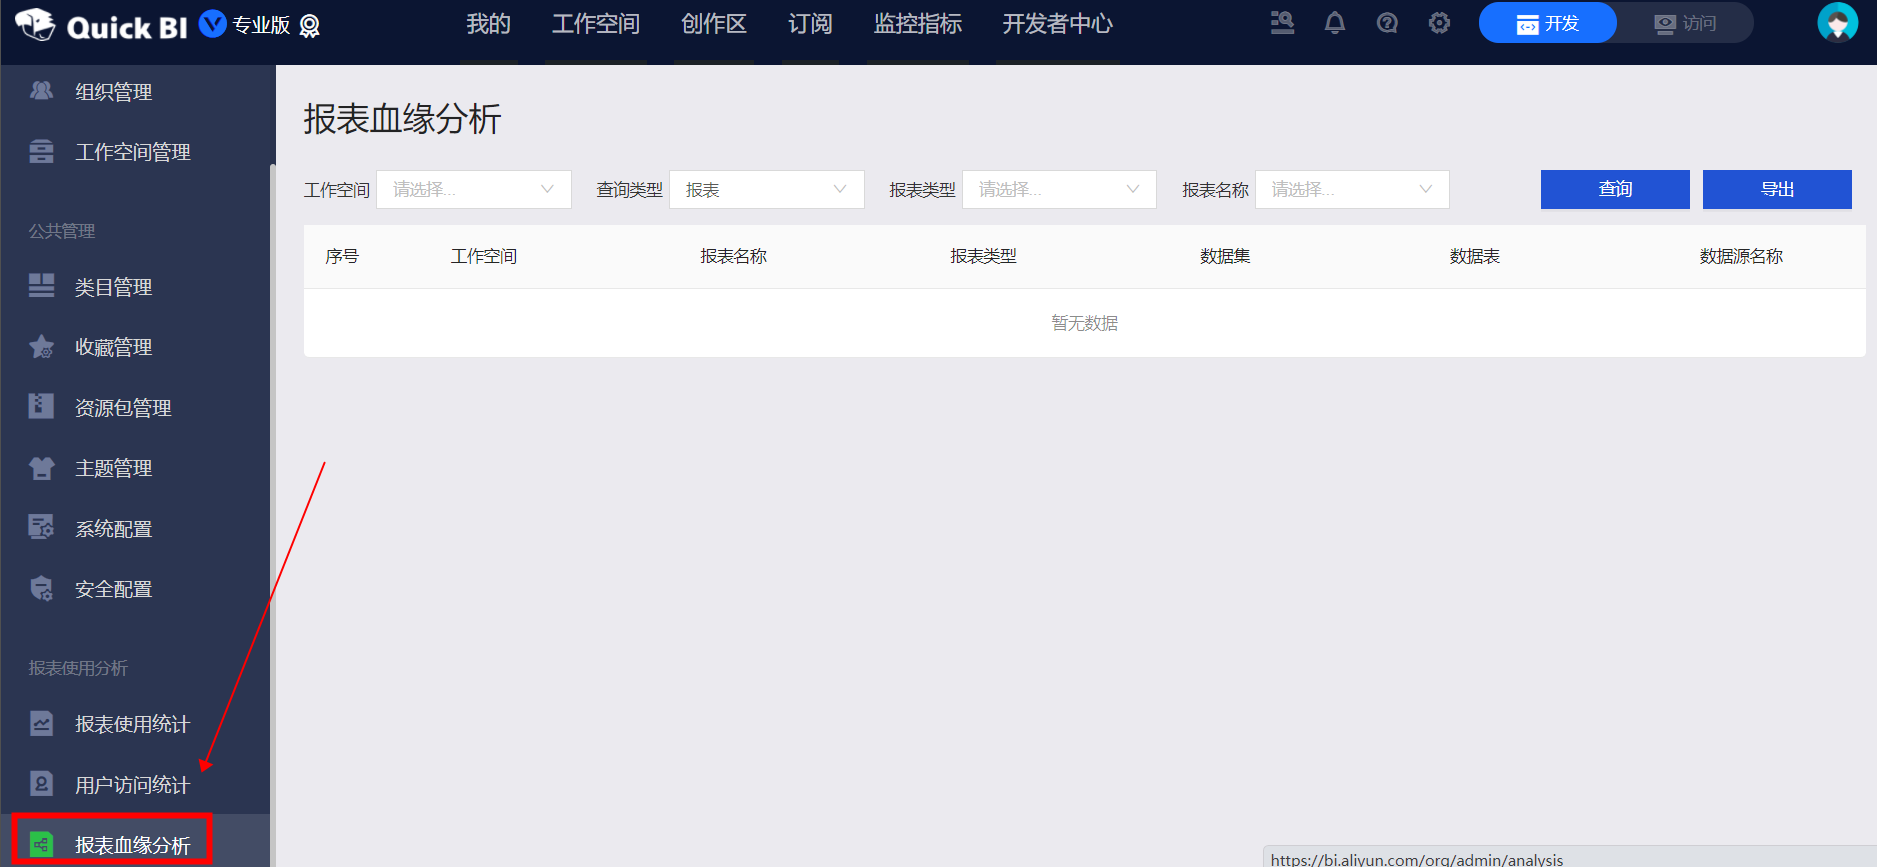Open 订阅 top menu
Screen dimensions: 1877x867
pos(810,24)
